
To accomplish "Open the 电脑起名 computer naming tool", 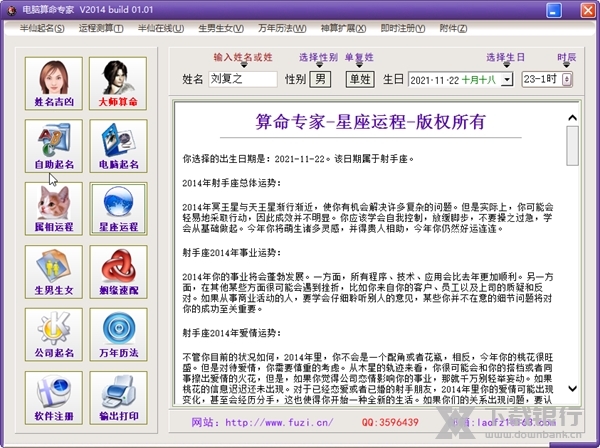I will (x=118, y=146).
